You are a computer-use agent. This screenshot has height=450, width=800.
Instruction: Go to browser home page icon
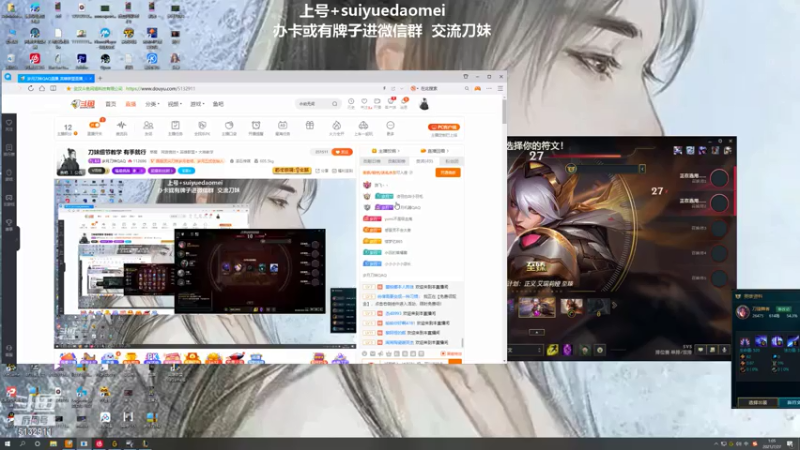42,88
